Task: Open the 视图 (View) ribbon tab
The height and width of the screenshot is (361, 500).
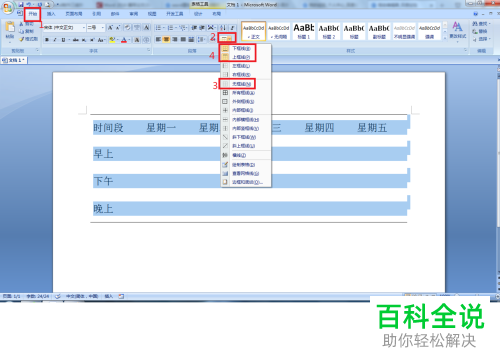Action: coord(152,14)
